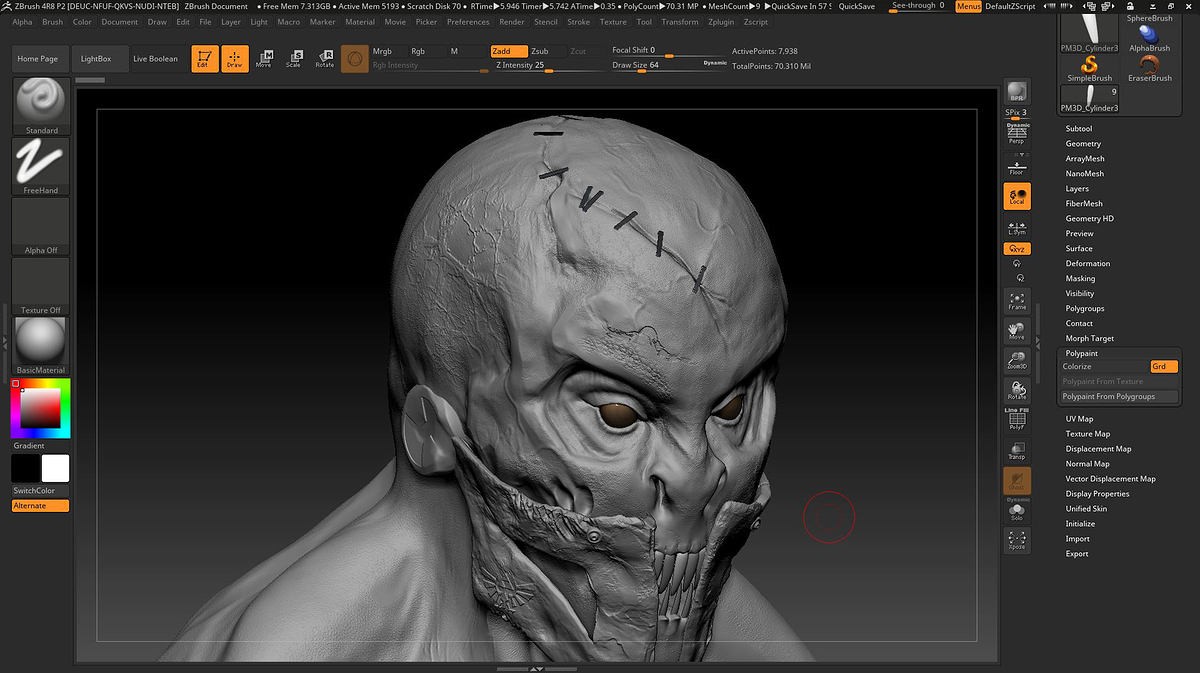Image resolution: width=1200 pixels, height=673 pixels.
Task: Activate Scale mode in top toolbar
Action: [293, 59]
